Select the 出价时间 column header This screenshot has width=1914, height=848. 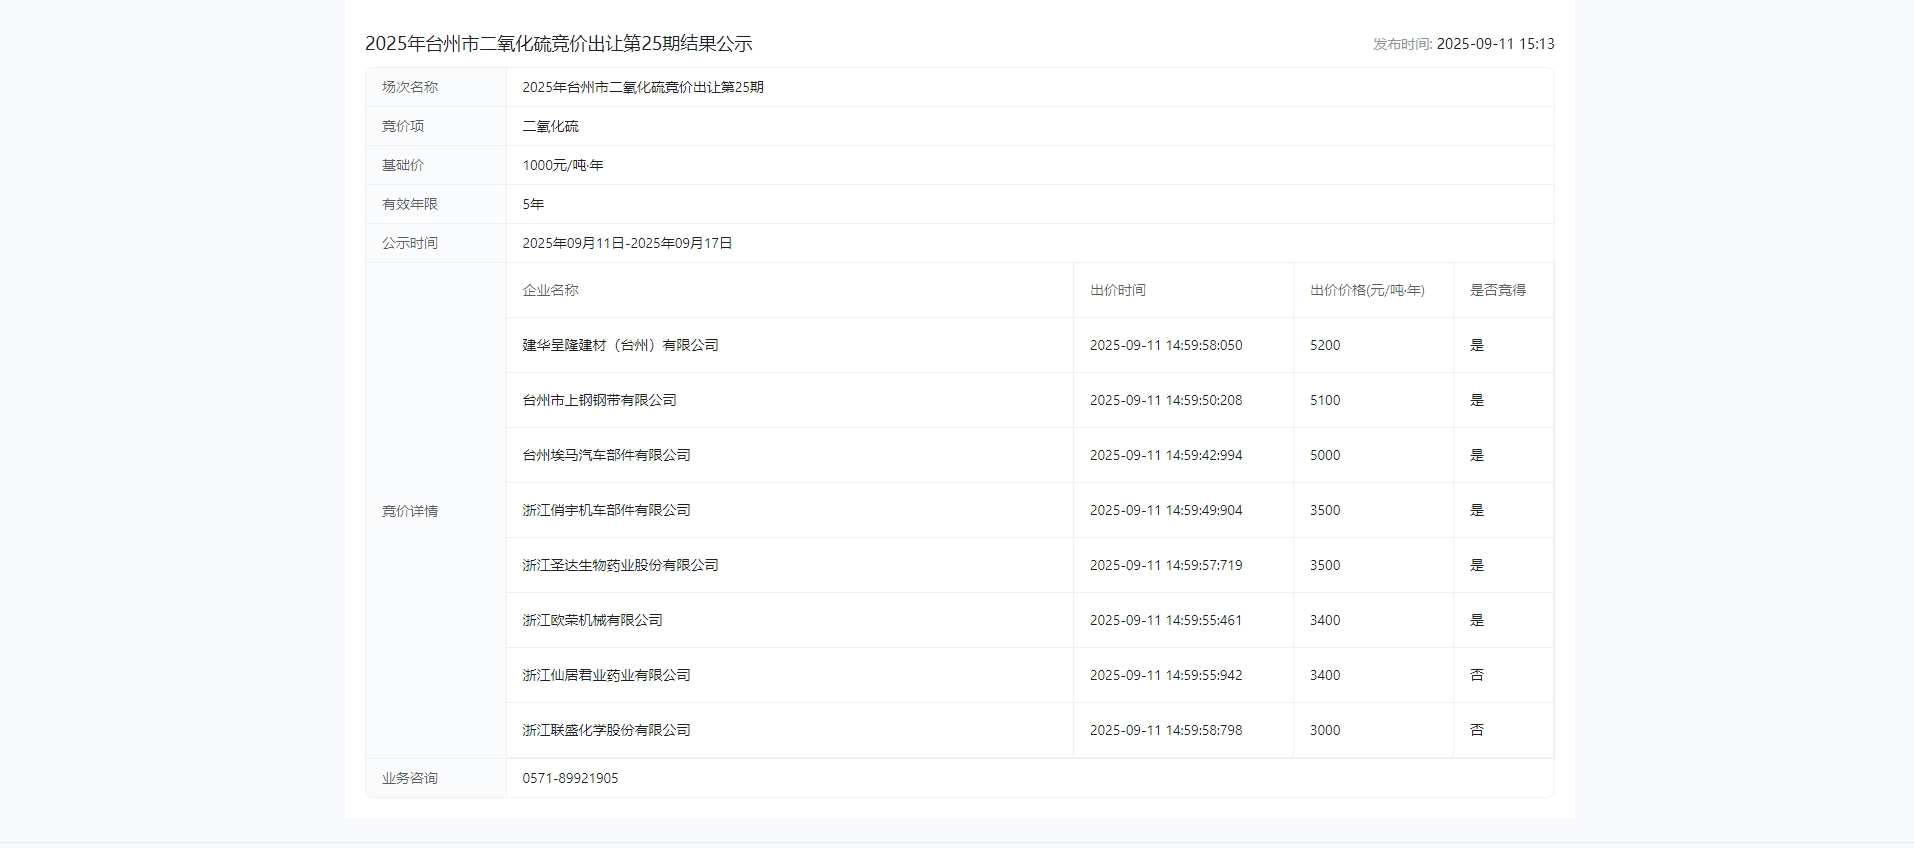(x=1117, y=290)
